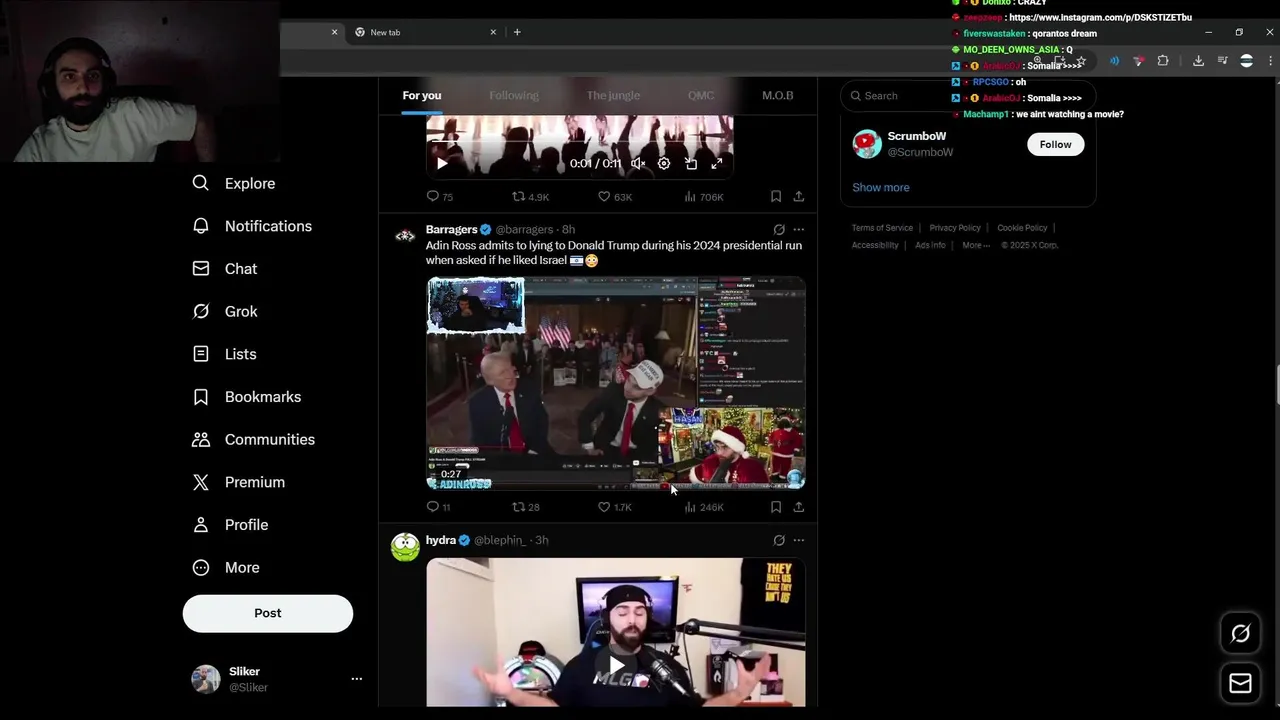Open Communities in the sidebar
This screenshot has width=1280, height=720.
tap(254, 439)
